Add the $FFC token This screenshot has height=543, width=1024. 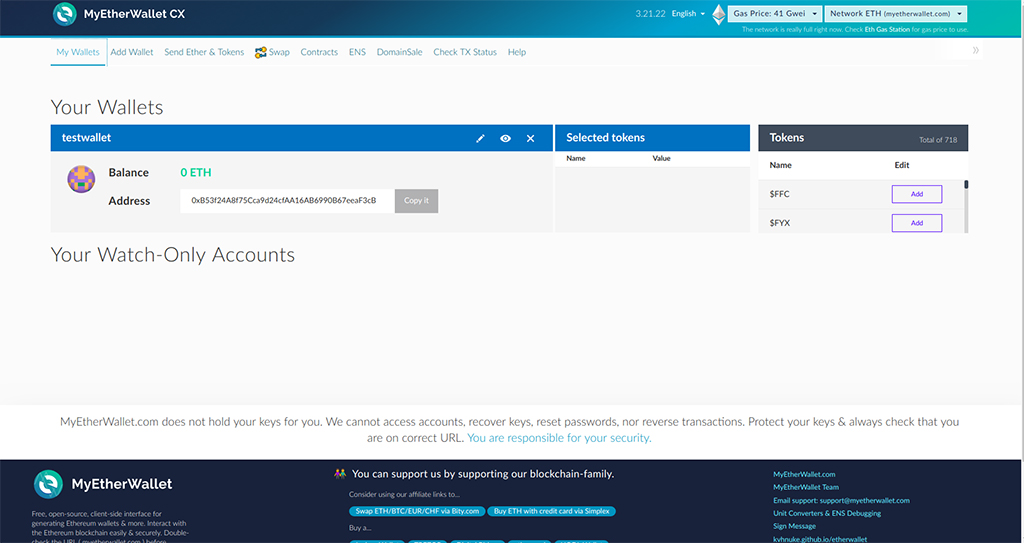pos(917,194)
